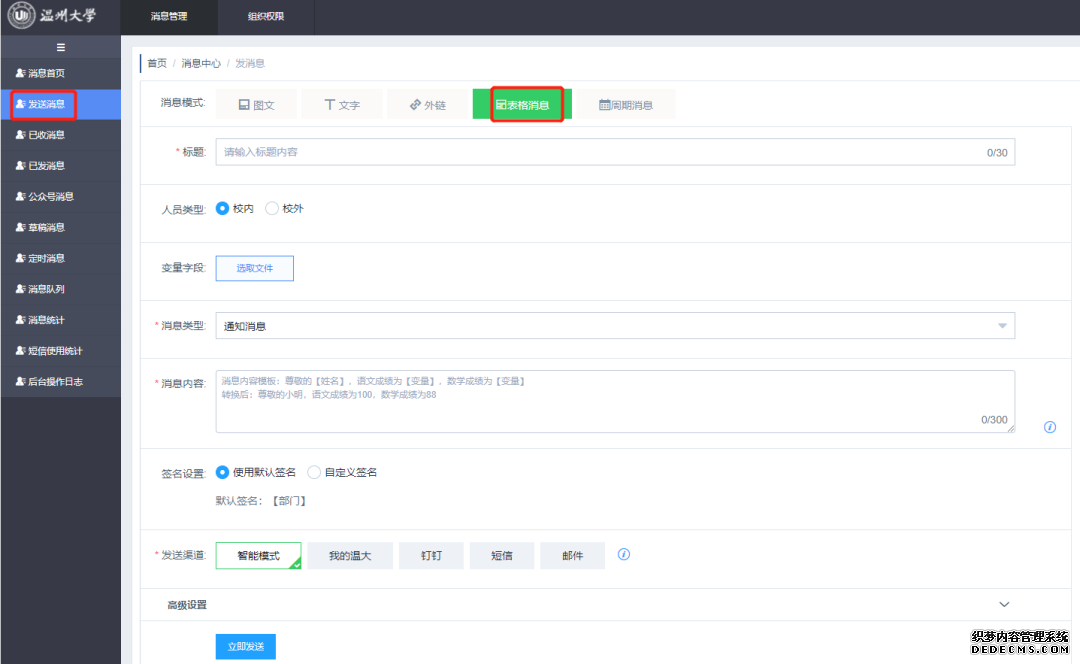Choose 自定义签名 custom signature option
This screenshot has width=1080, height=664.
pyautogui.click(x=314, y=472)
